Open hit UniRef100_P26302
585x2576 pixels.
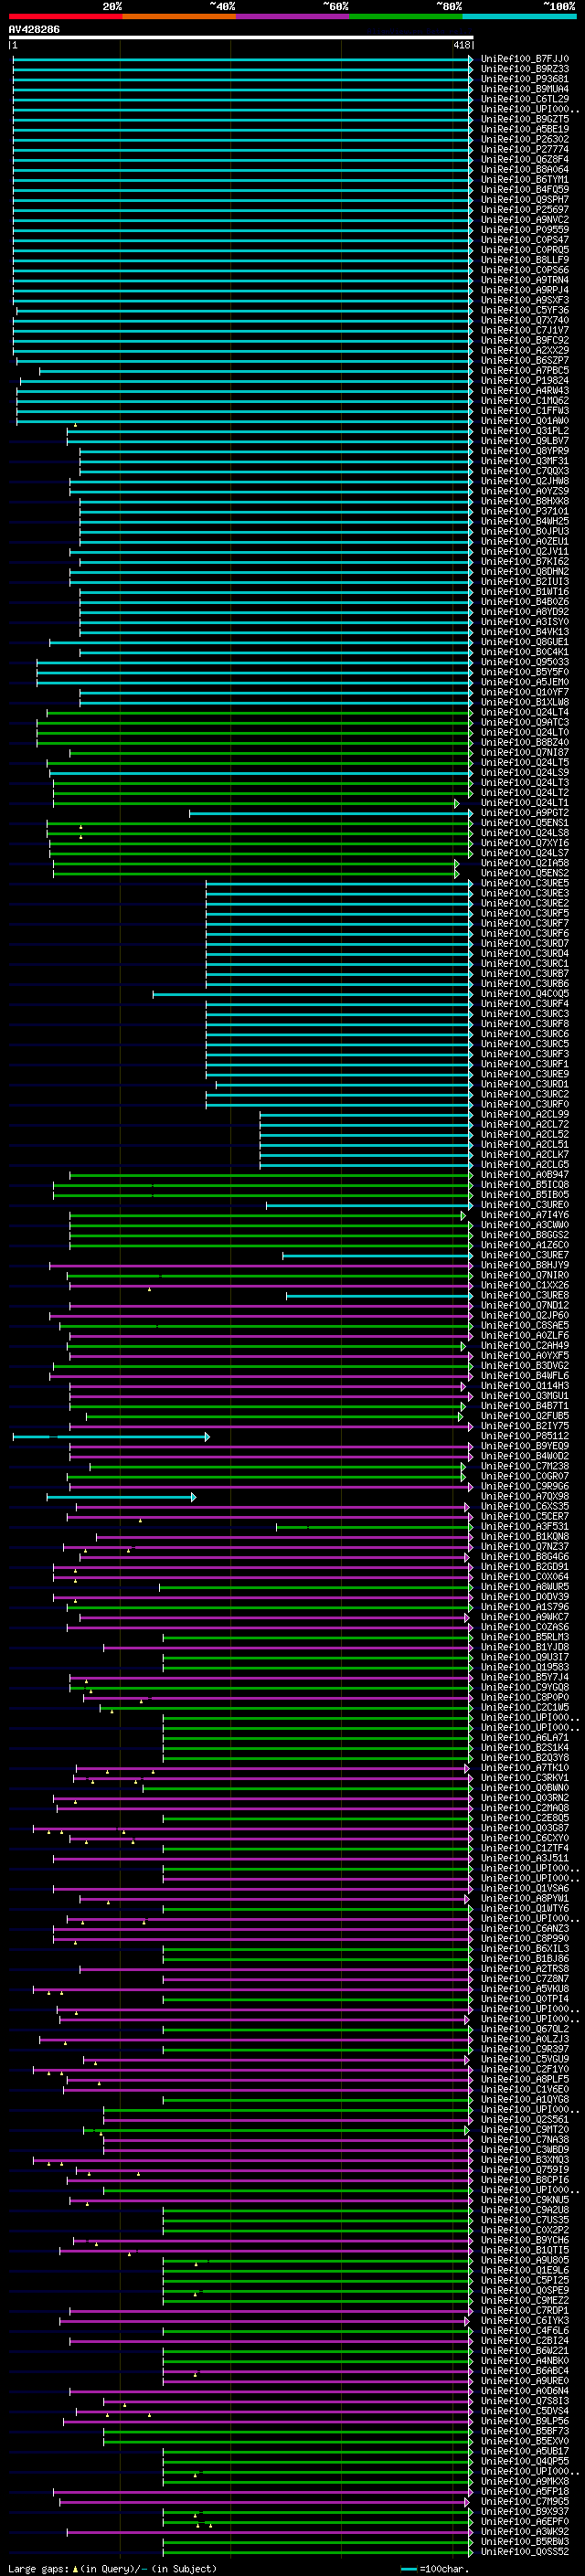[x=524, y=140]
